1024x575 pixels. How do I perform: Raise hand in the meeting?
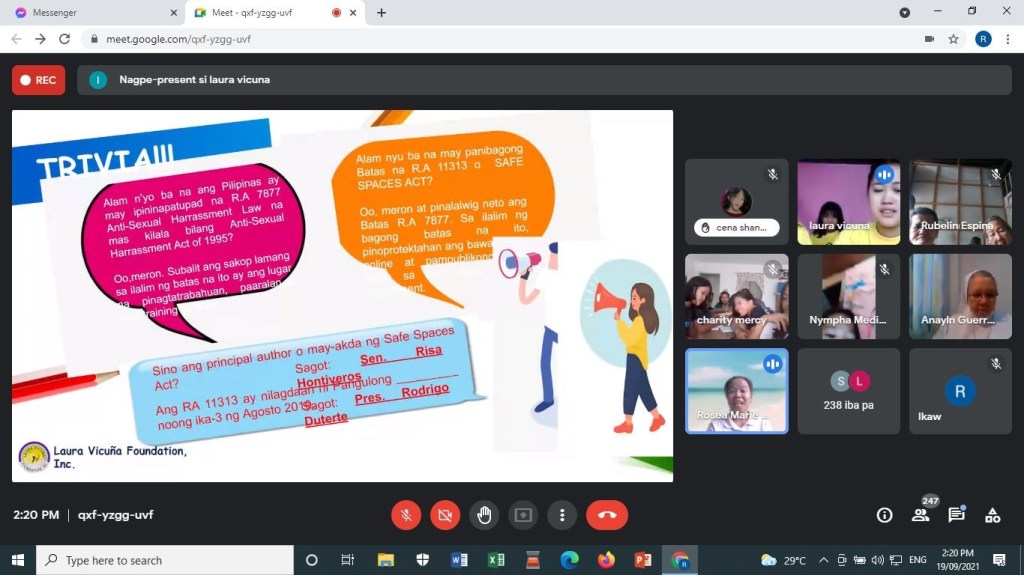pyautogui.click(x=484, y=515)
